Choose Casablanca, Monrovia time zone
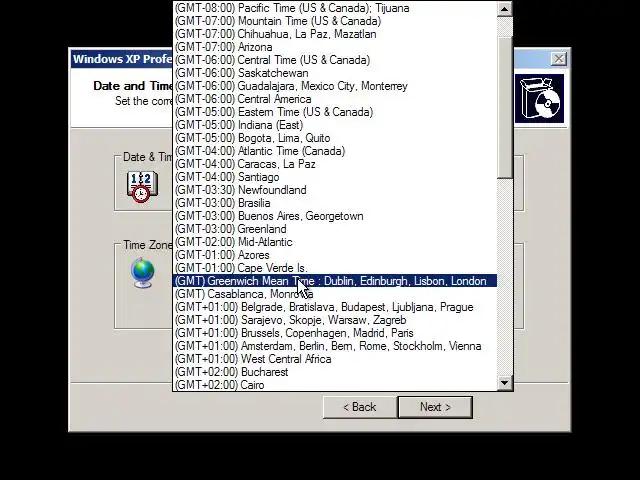 coord(335,294)
